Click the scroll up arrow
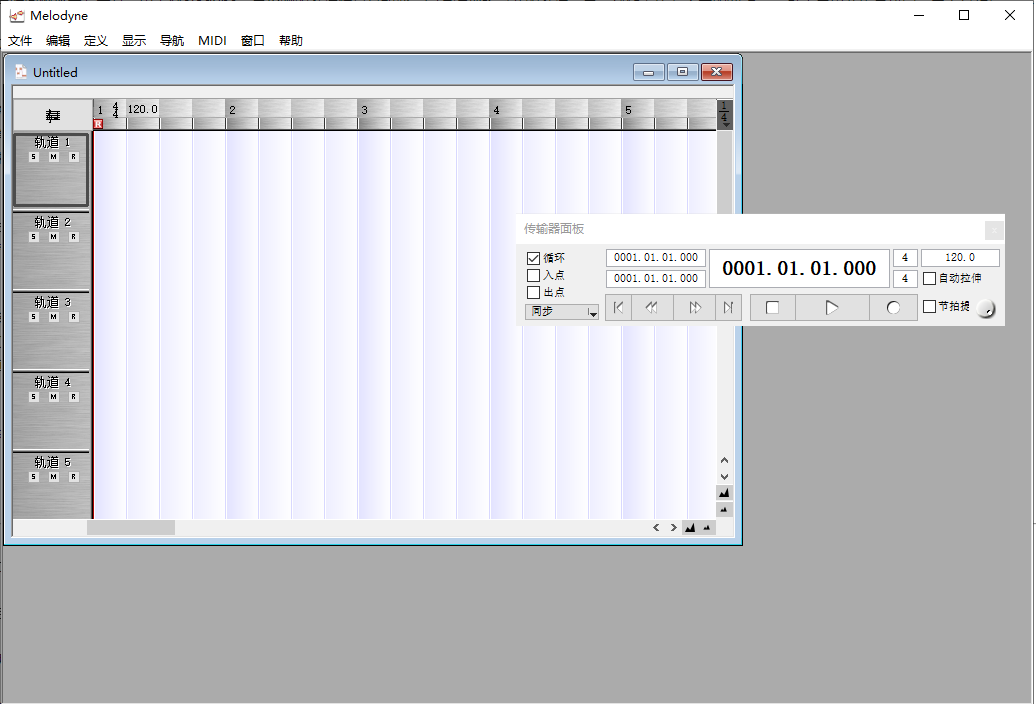 pos(724,460)
